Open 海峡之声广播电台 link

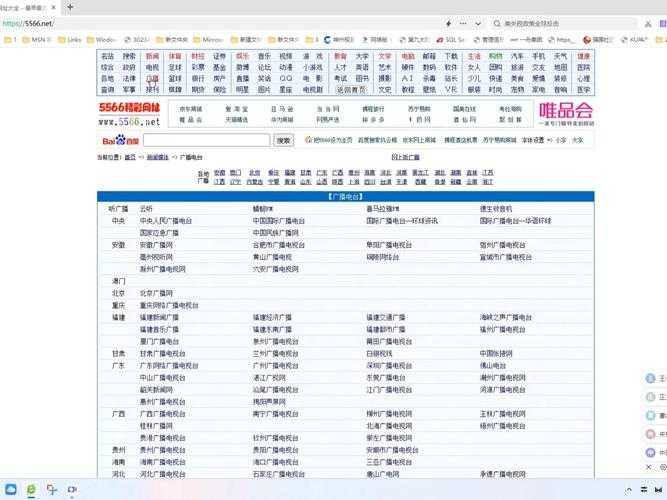(x=506, y=317)
